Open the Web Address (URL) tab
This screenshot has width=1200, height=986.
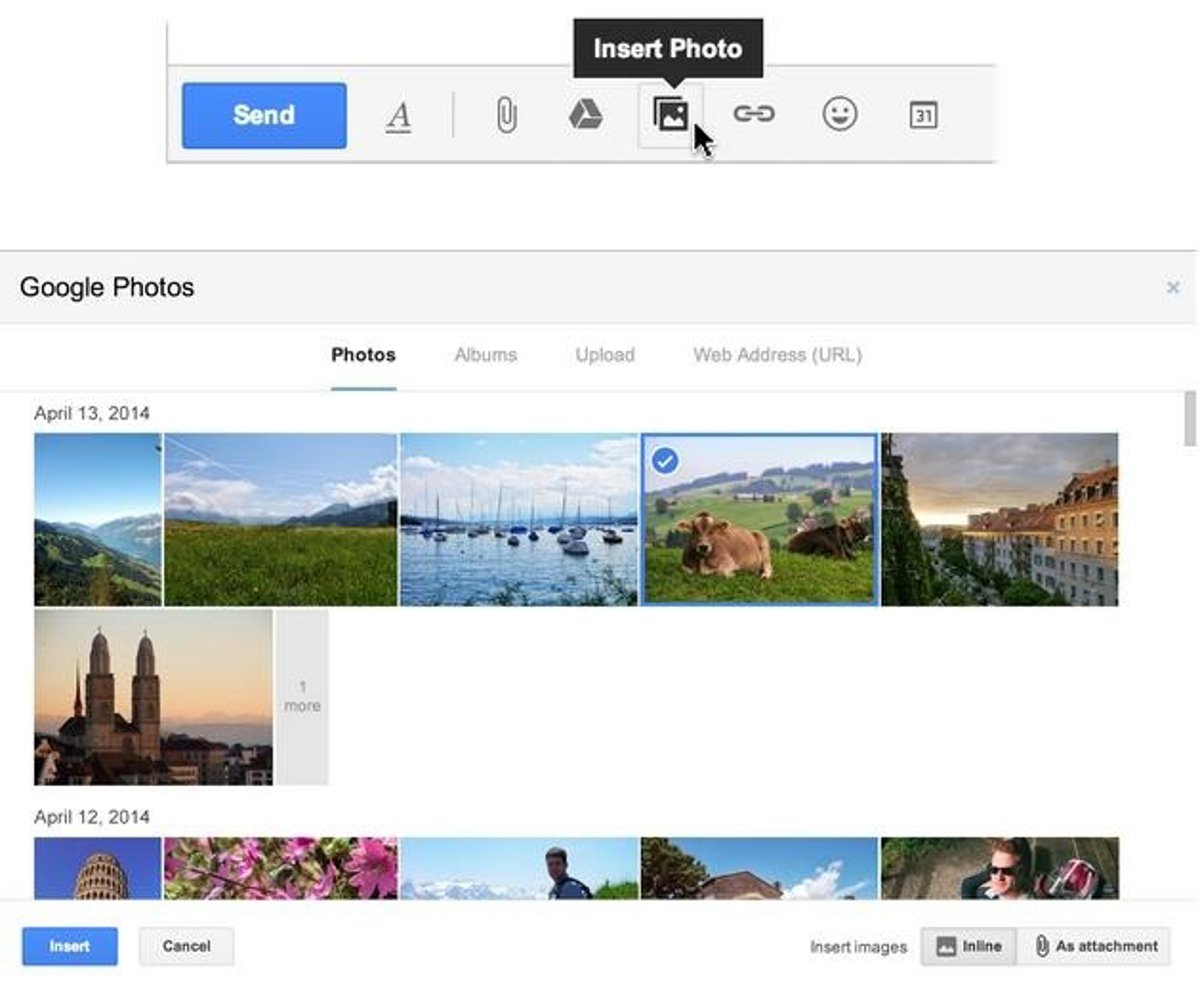[777, 355]
